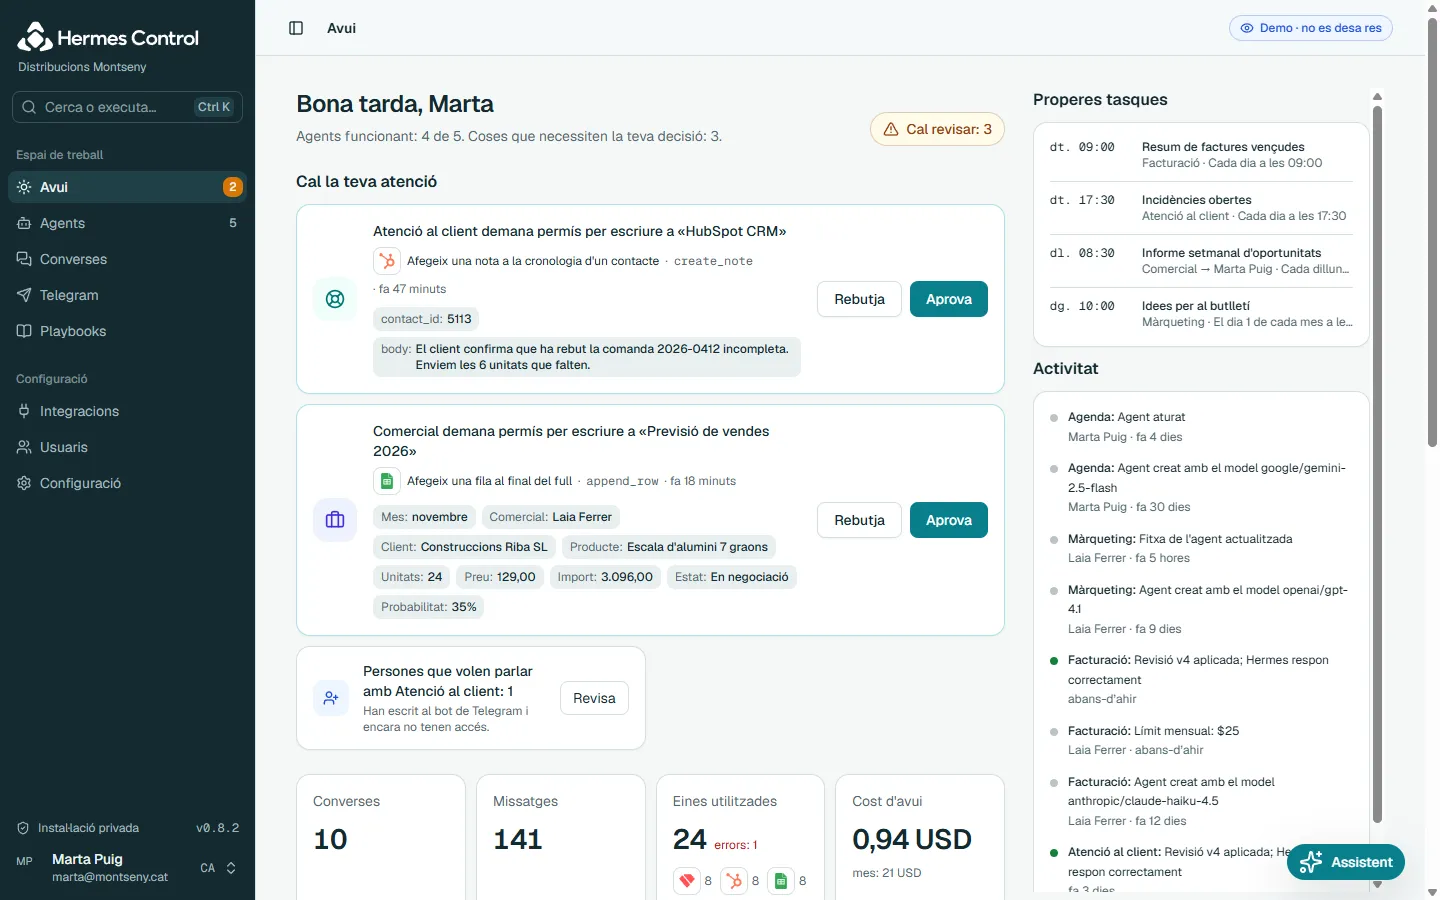Click the MP user avatar

(x=25, y=861)
